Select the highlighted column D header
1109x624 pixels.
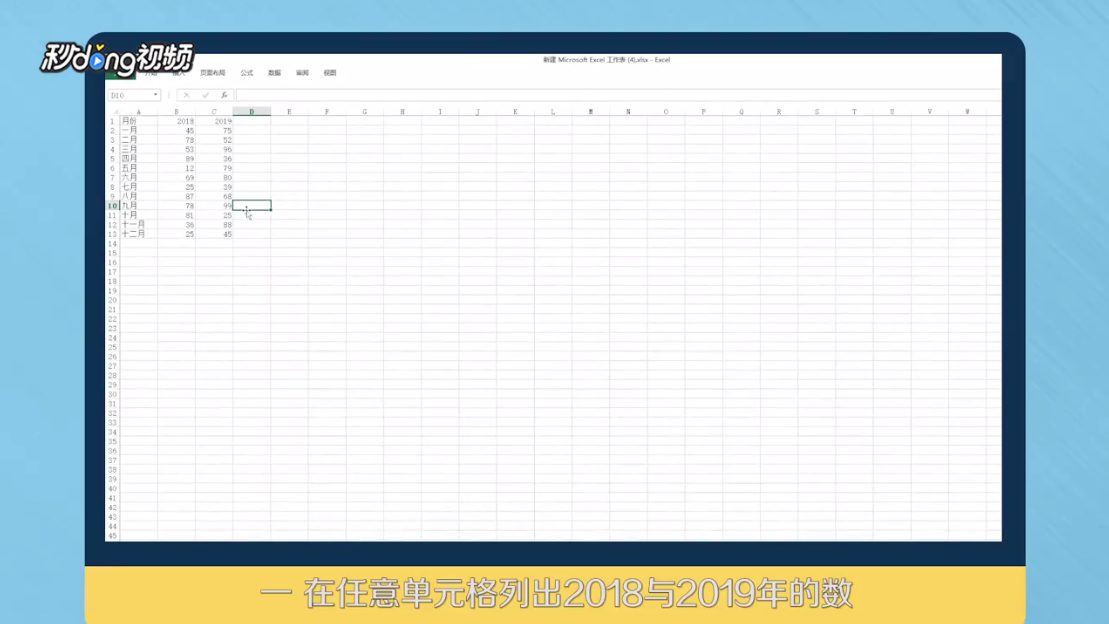click(252, 112)
